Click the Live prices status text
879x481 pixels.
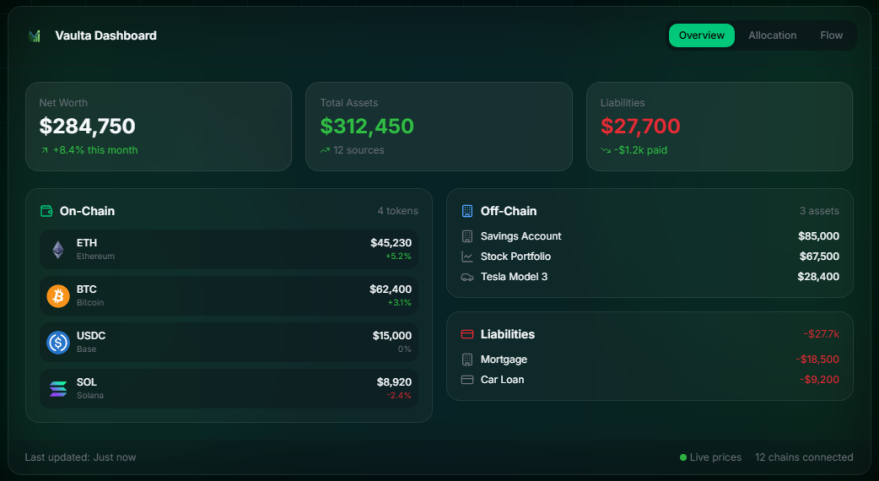coord(715,457)
